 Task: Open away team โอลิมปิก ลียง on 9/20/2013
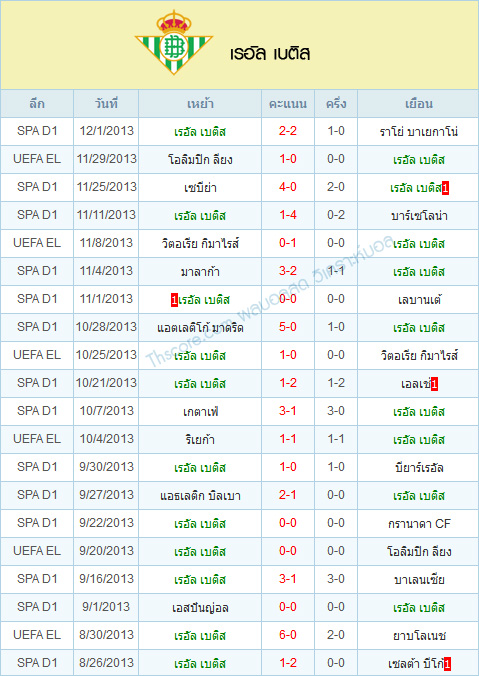419,551
